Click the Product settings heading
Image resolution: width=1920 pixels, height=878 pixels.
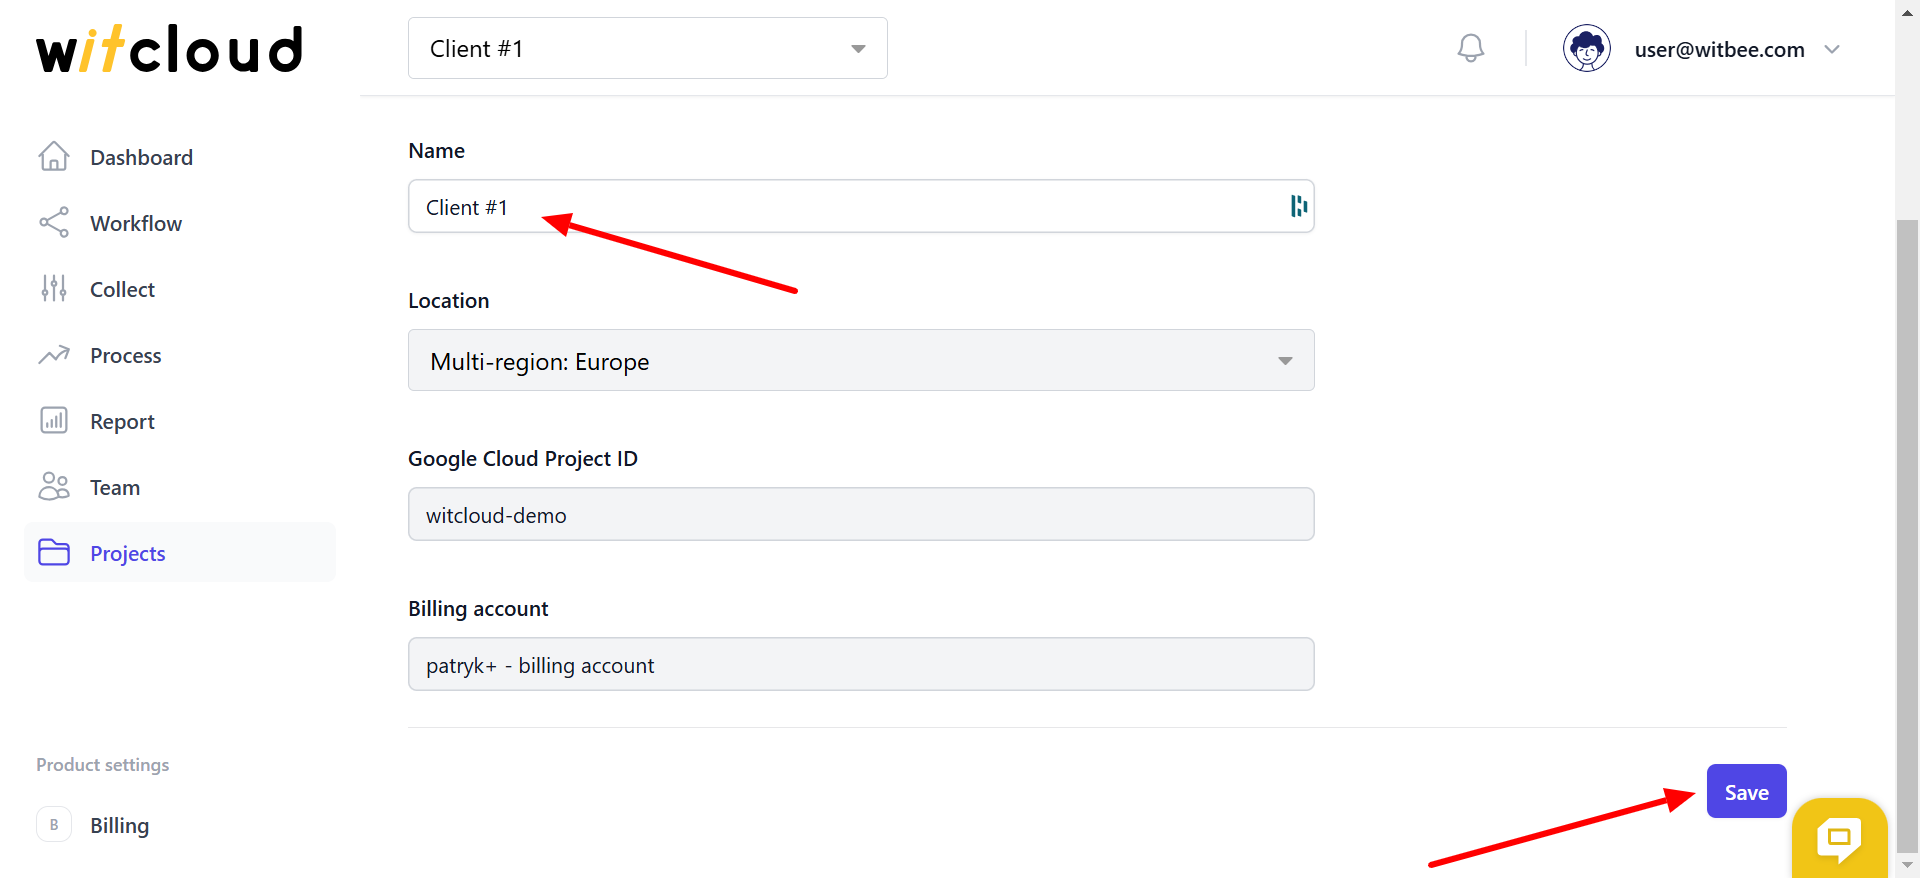[102, 764]
